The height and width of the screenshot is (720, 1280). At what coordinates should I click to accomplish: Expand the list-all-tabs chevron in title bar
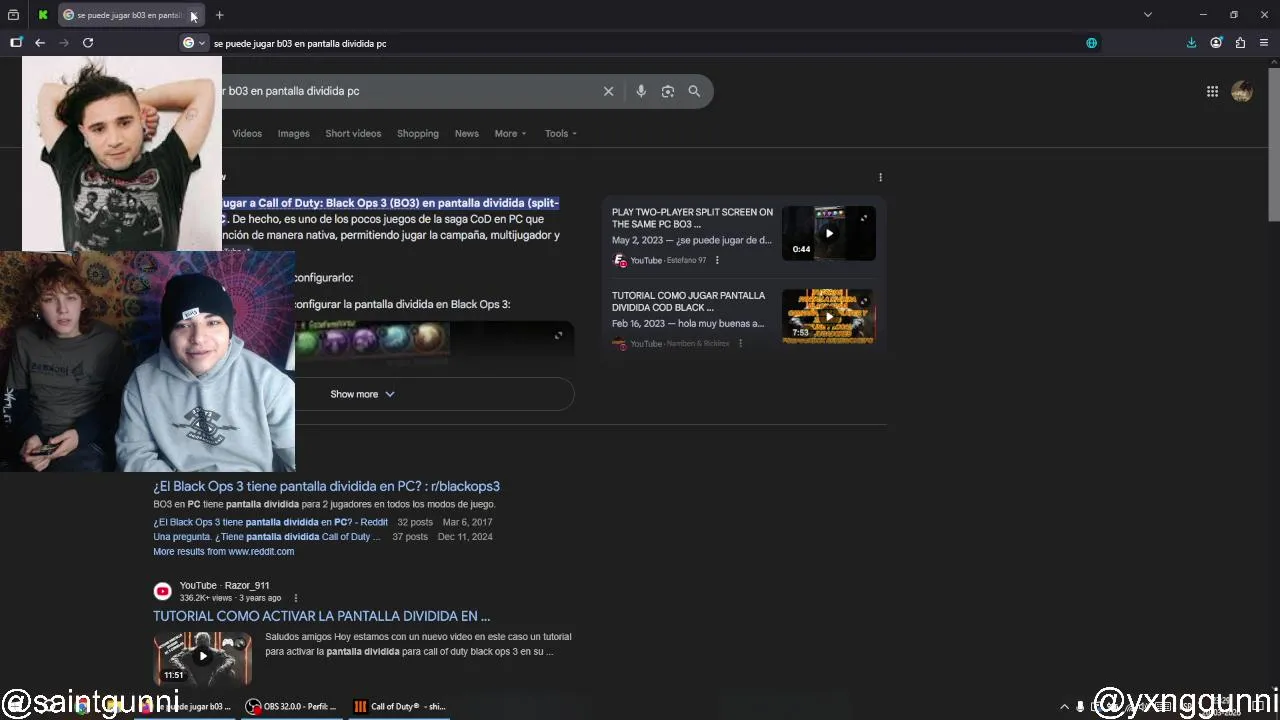tap(1148, 15)
